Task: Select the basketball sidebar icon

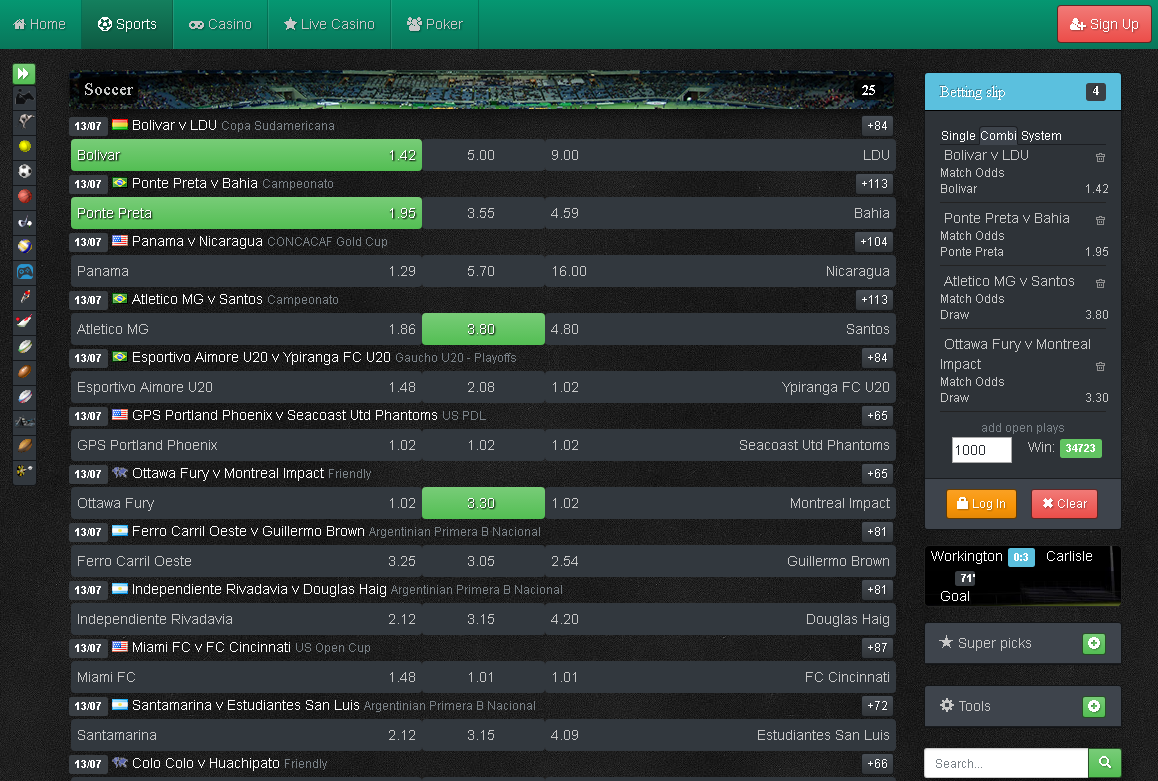Action: [24, 197]
